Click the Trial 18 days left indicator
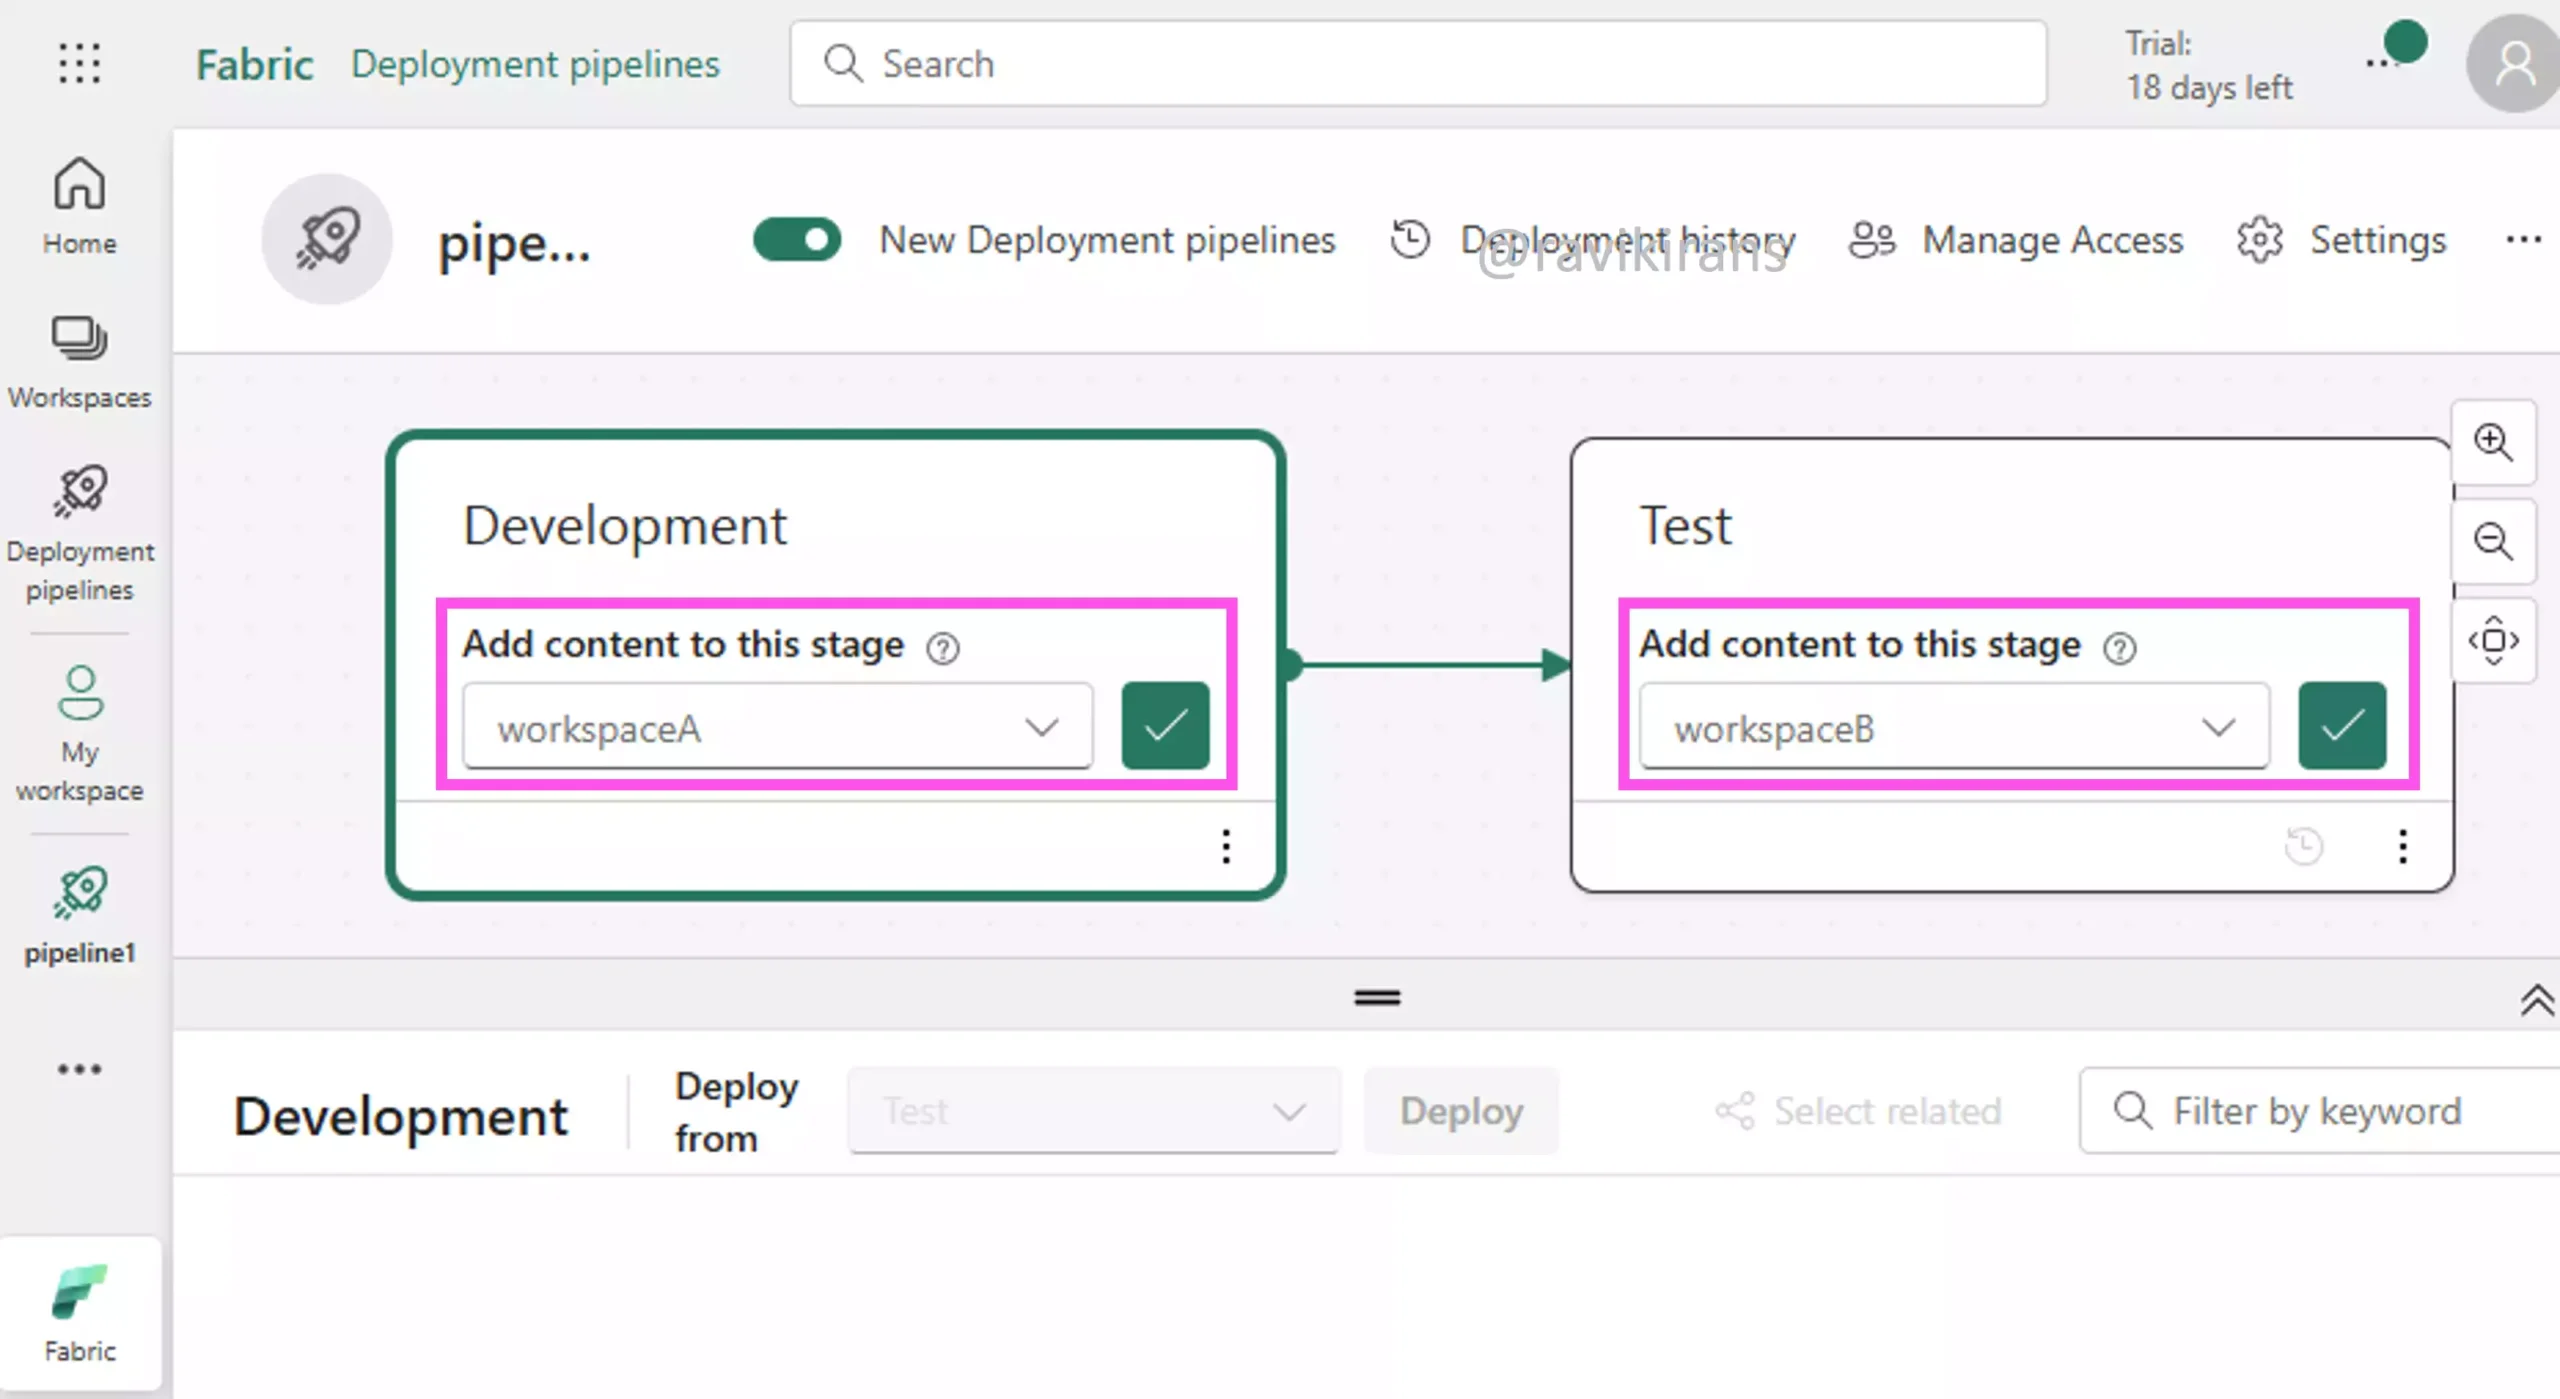 coord(2208,65)
